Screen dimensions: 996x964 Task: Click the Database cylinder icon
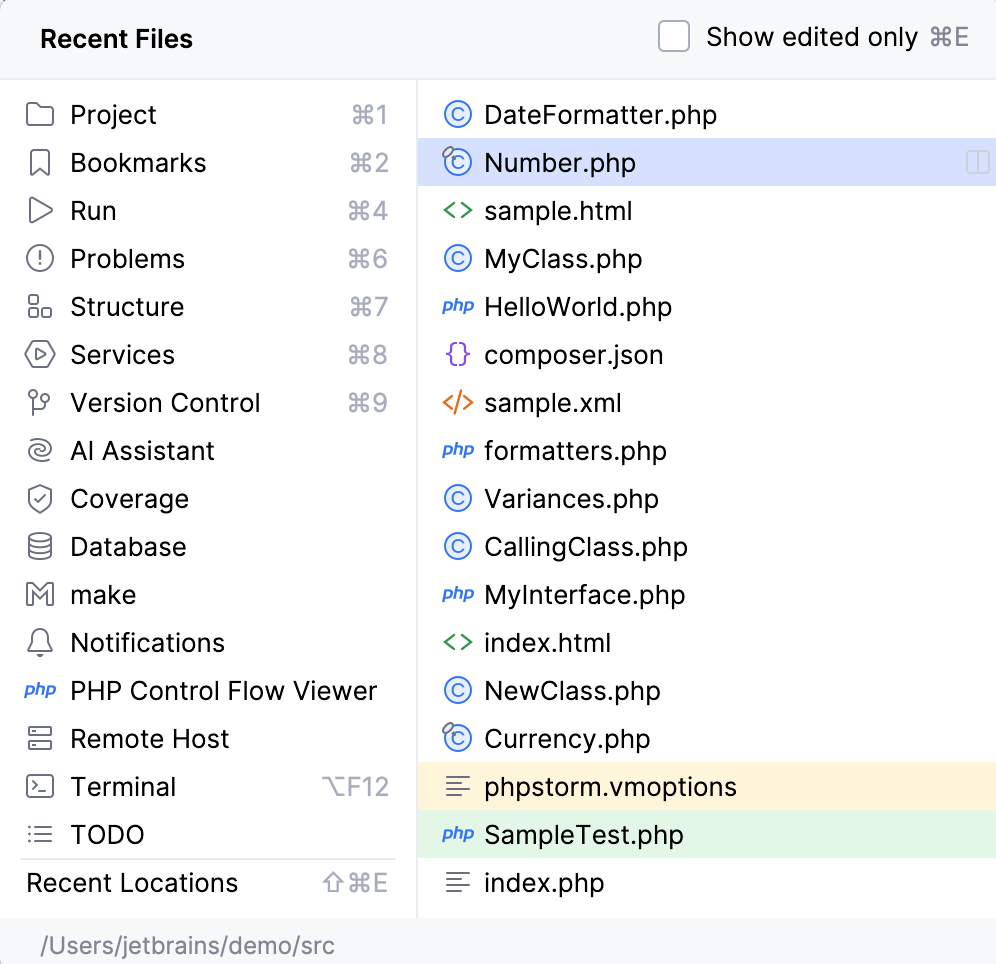tap(40, 547)
